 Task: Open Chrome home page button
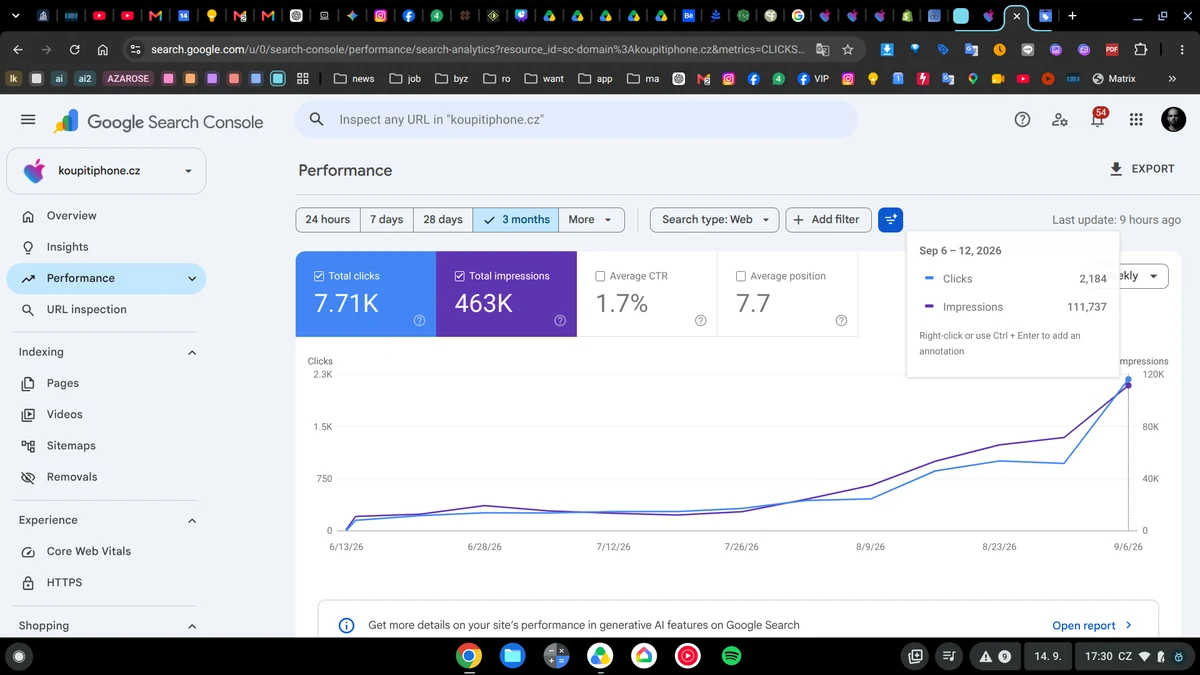(x=103, y=49)
